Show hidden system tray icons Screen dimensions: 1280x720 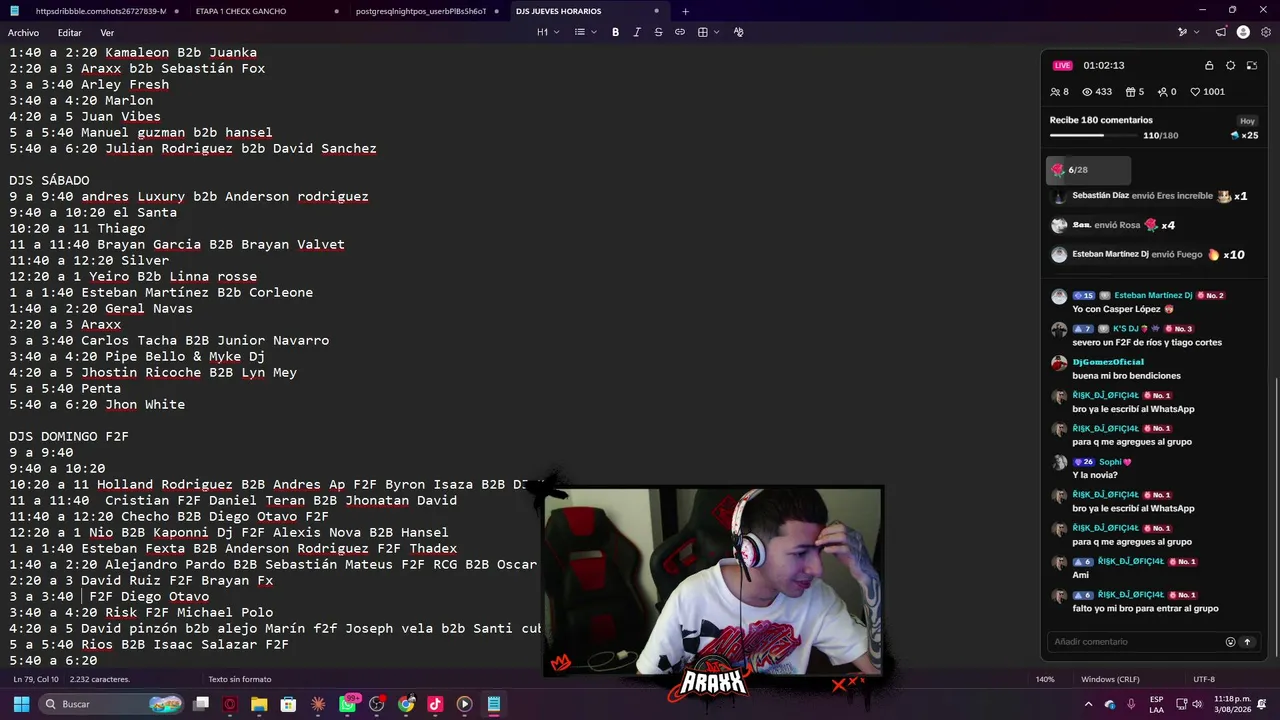pos(1089,704)
